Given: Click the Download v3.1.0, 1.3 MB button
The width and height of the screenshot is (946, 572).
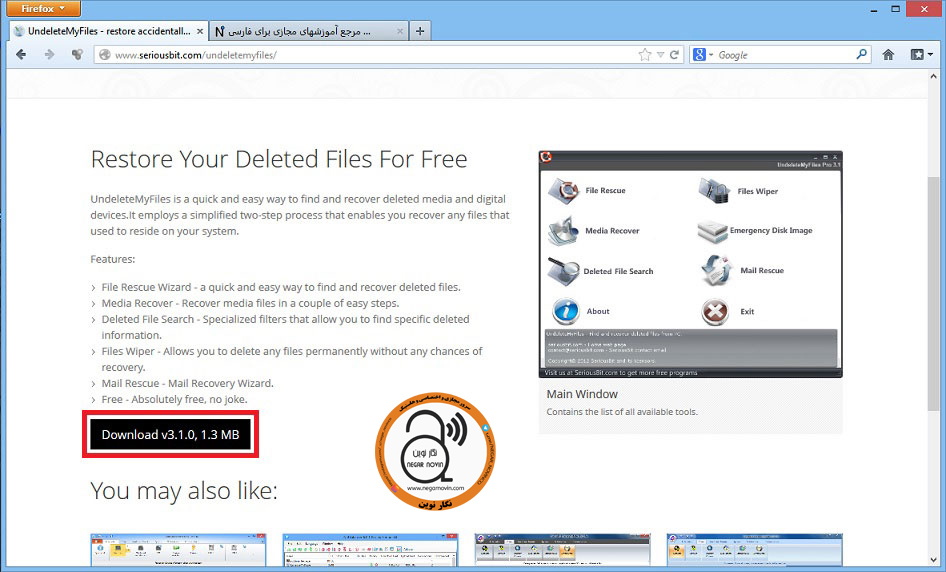Looking at the screenshot, I should [171, 434].
